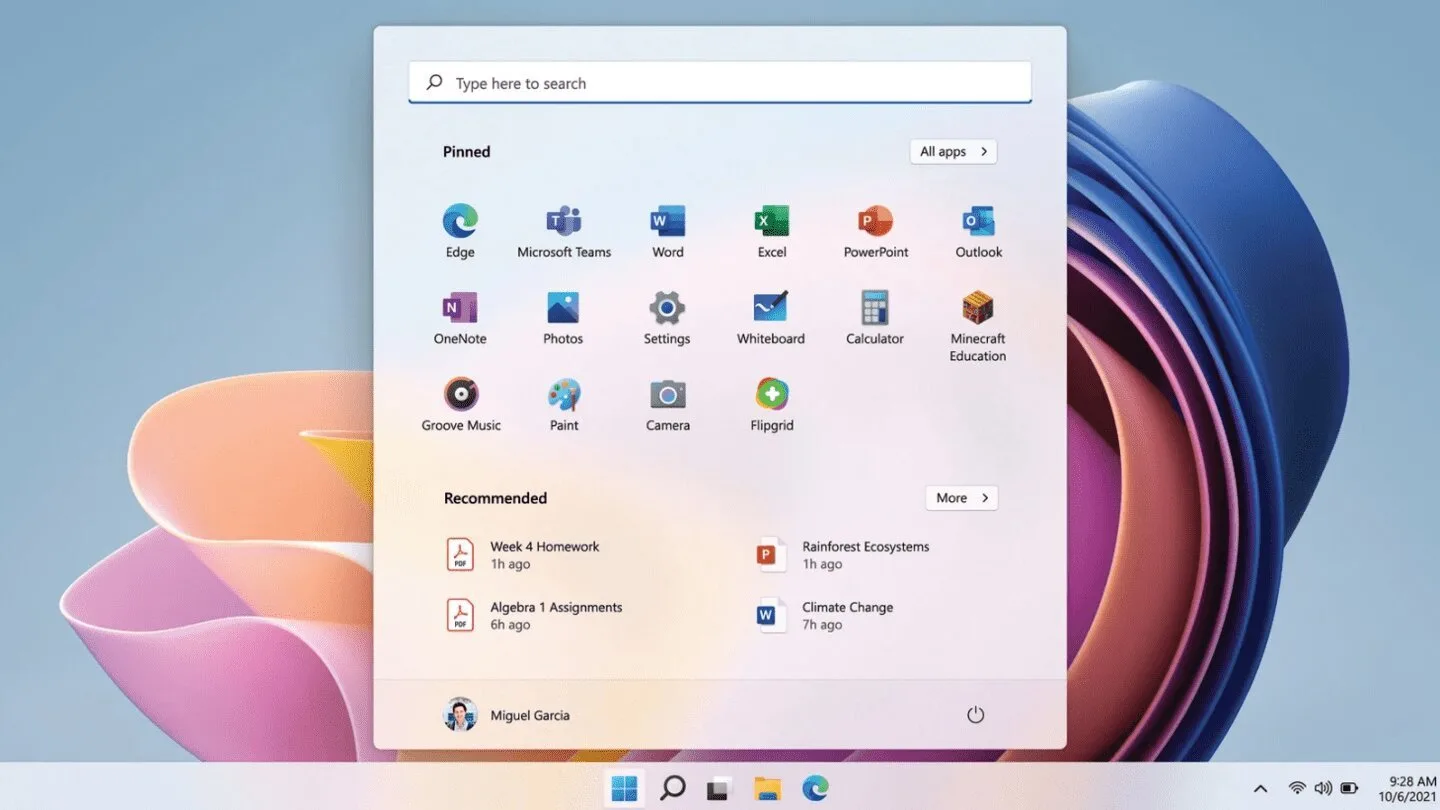Launch Whiteboard from pinned apps

click(x=771, y=318)
